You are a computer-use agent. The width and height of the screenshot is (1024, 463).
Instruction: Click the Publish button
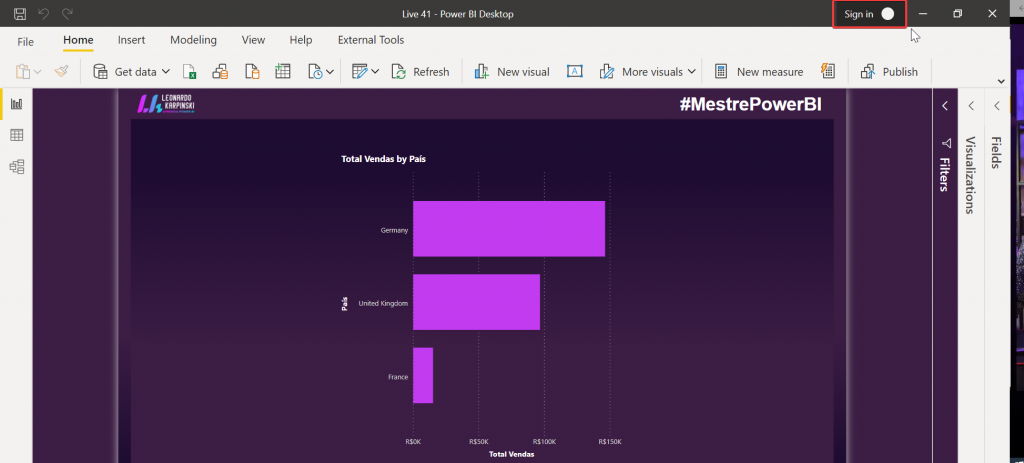click(x=889, y=72)
